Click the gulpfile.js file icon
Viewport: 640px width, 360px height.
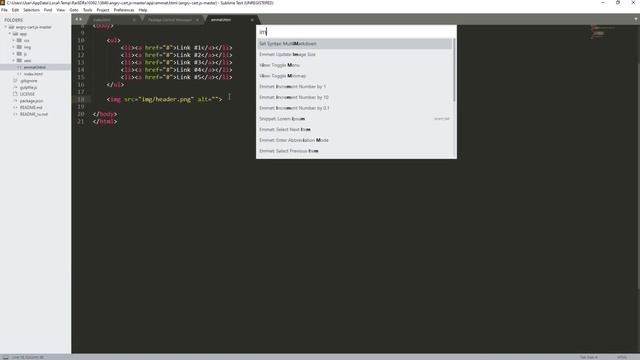tap(15, 87)
